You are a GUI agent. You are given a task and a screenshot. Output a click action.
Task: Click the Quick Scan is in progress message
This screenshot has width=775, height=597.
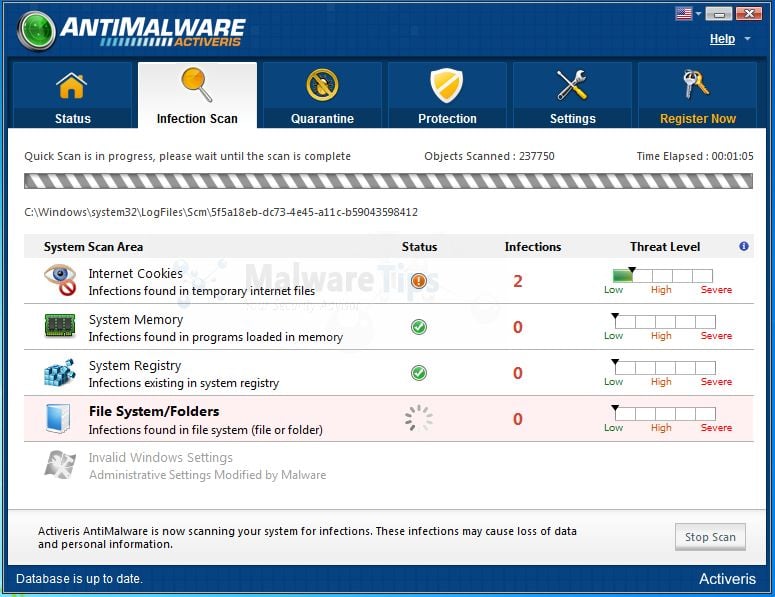[187, 156]
